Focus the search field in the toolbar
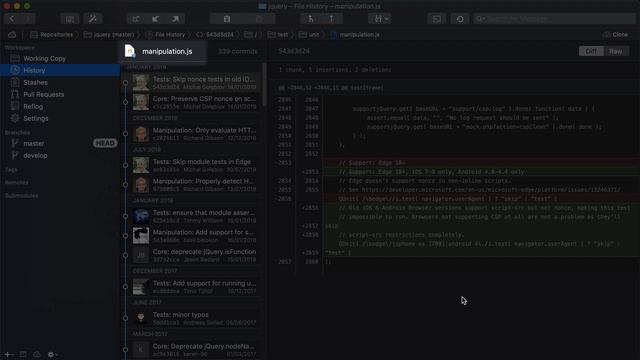Screen dimensions: 640x360 click(x=554, y=19)
